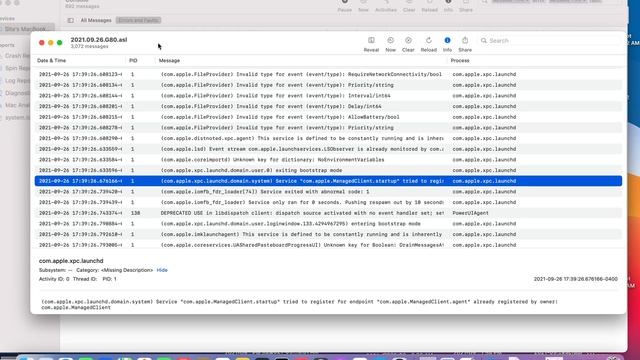The image size is (640, 360).
Task: Select the PowerUIAgent DEPRECATED USE row
Action: 328,213
